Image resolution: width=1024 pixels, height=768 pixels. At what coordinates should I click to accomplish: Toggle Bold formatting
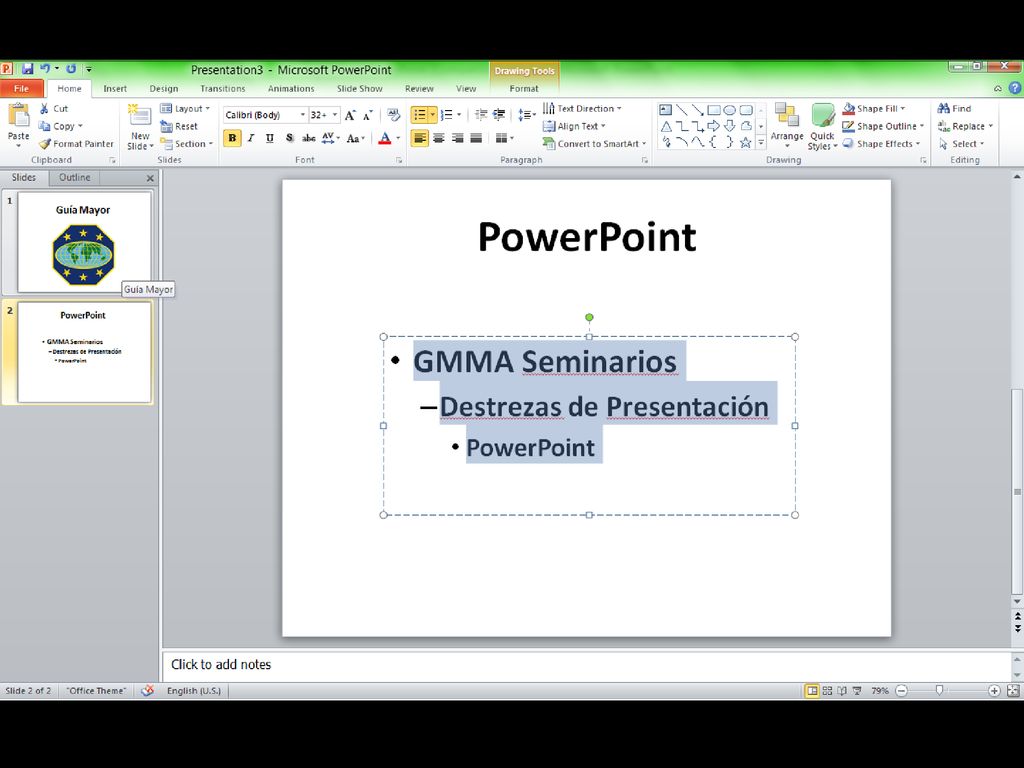pyautogui.click(x=232, y=138)
